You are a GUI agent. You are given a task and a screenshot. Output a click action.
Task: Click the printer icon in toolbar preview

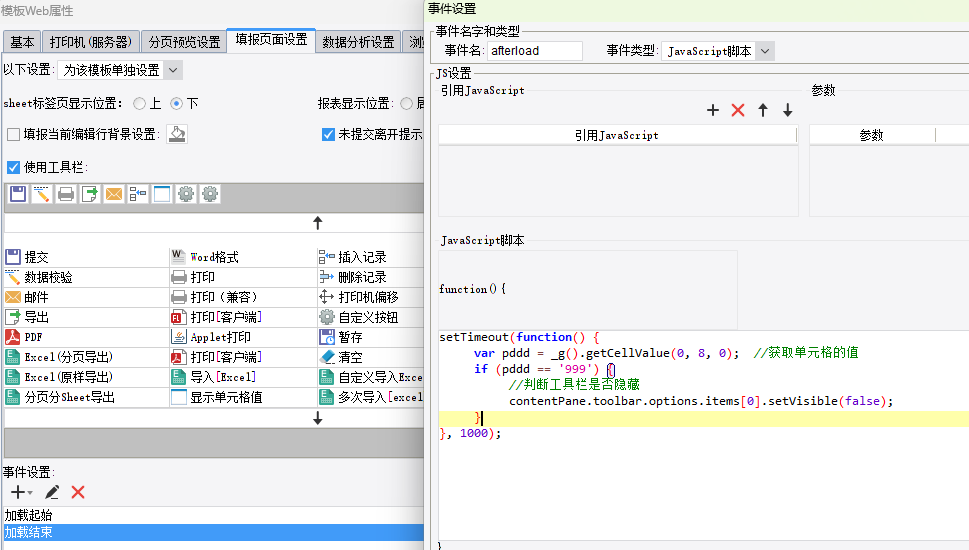66,194
